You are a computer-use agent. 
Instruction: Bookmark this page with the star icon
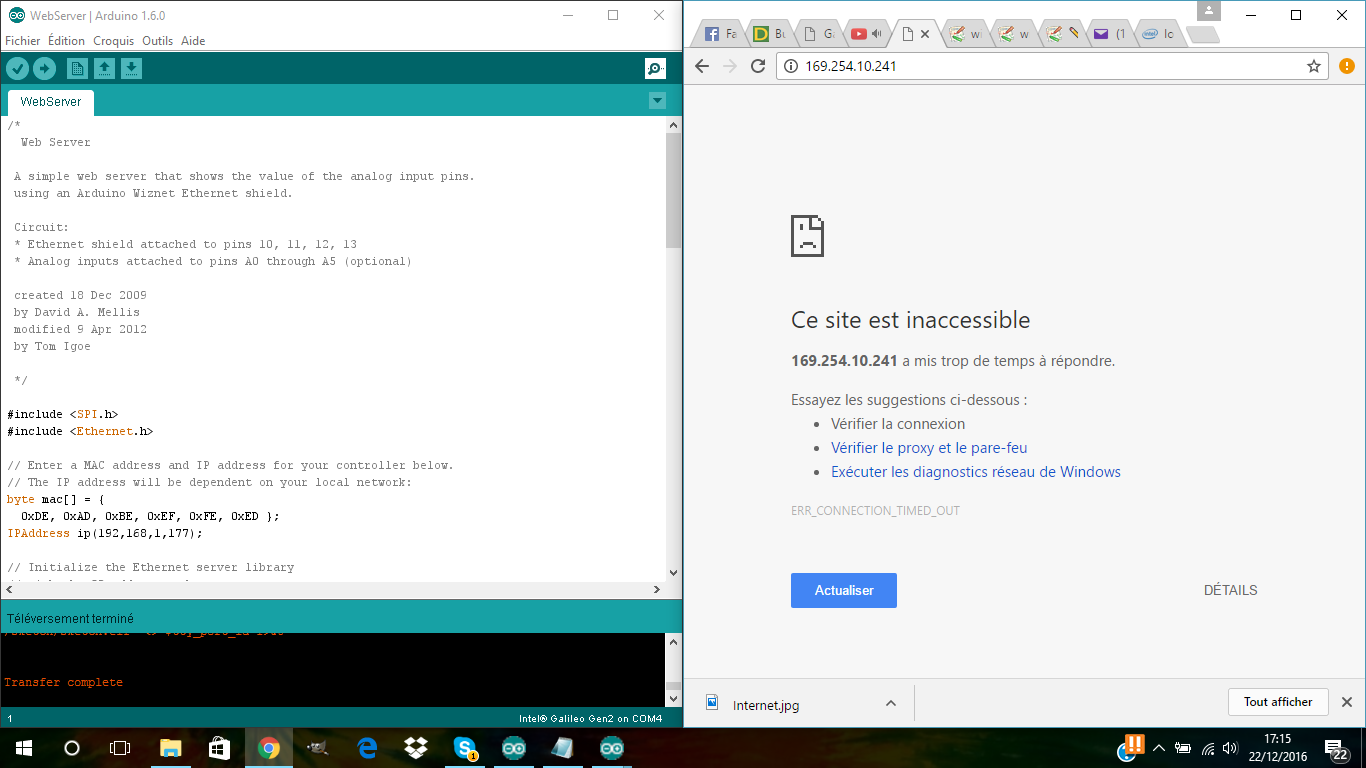[x=1314, y=66]
